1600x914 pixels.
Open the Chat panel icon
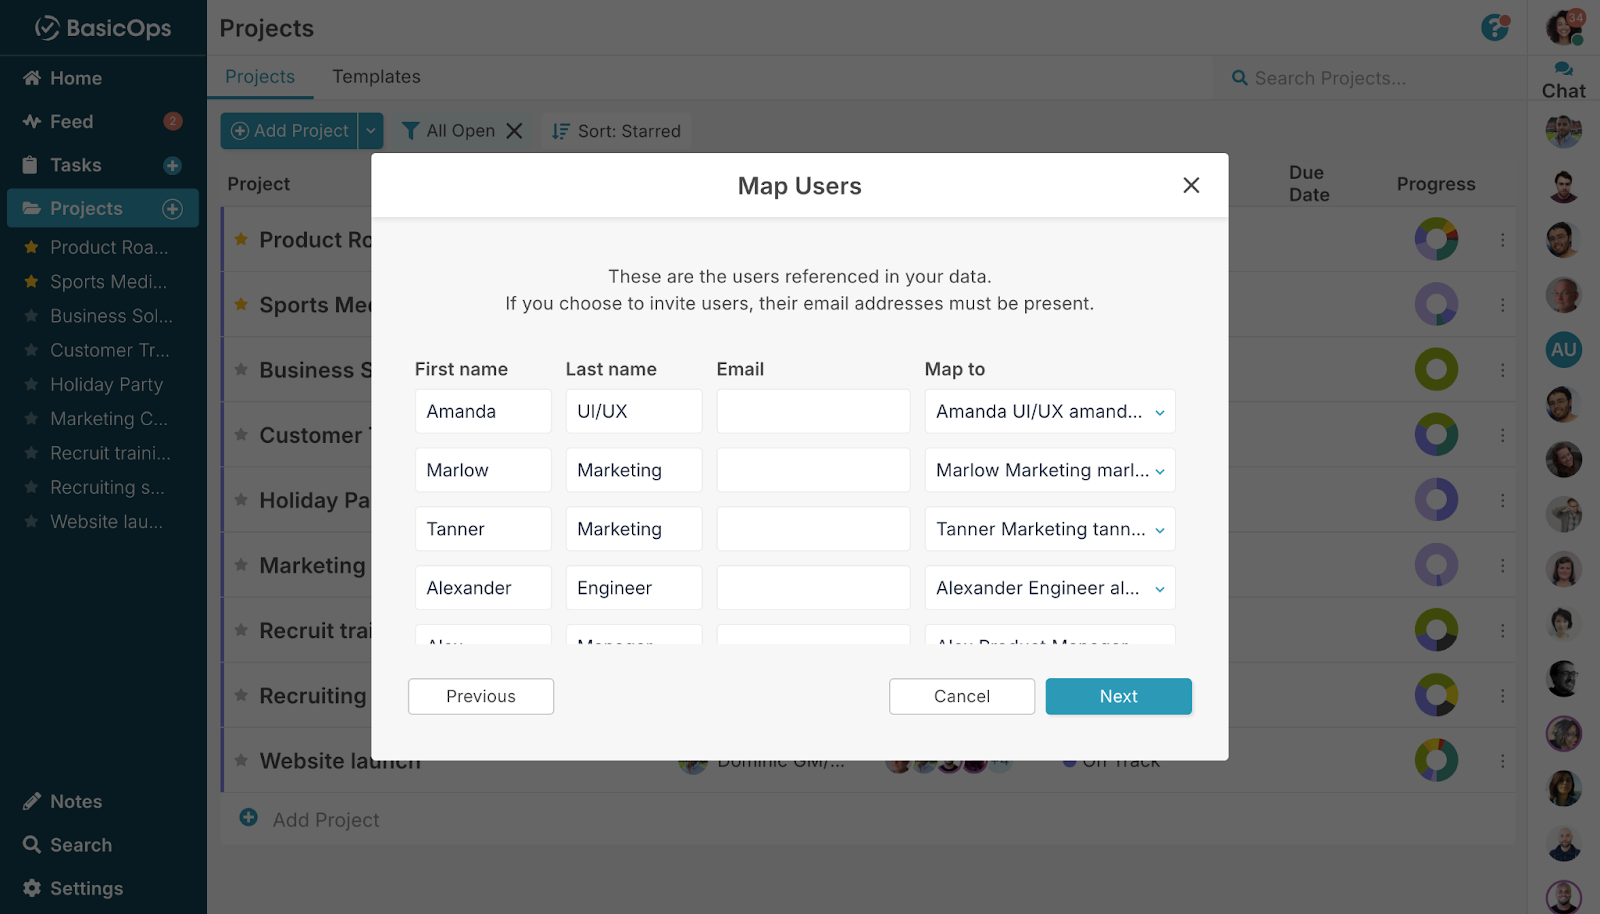point(1563,80)
